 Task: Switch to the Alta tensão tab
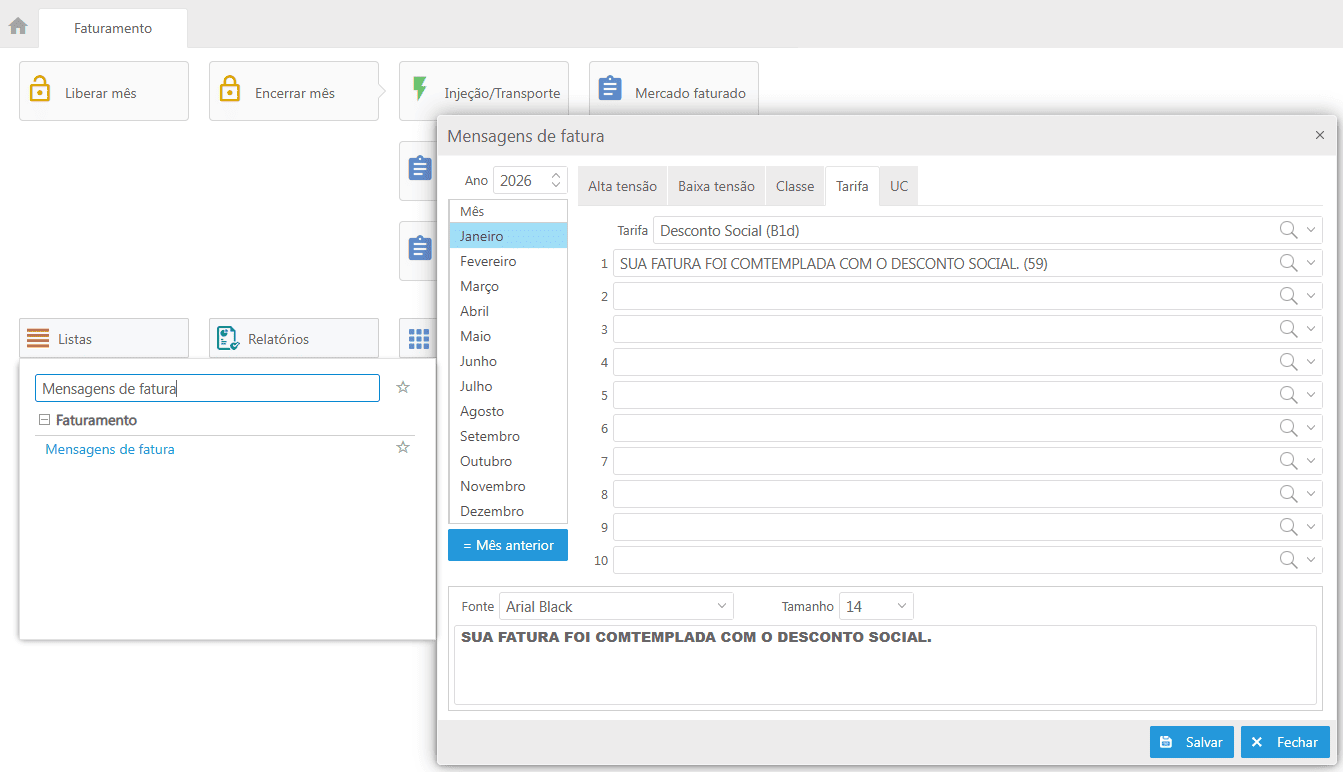[622, 187]
